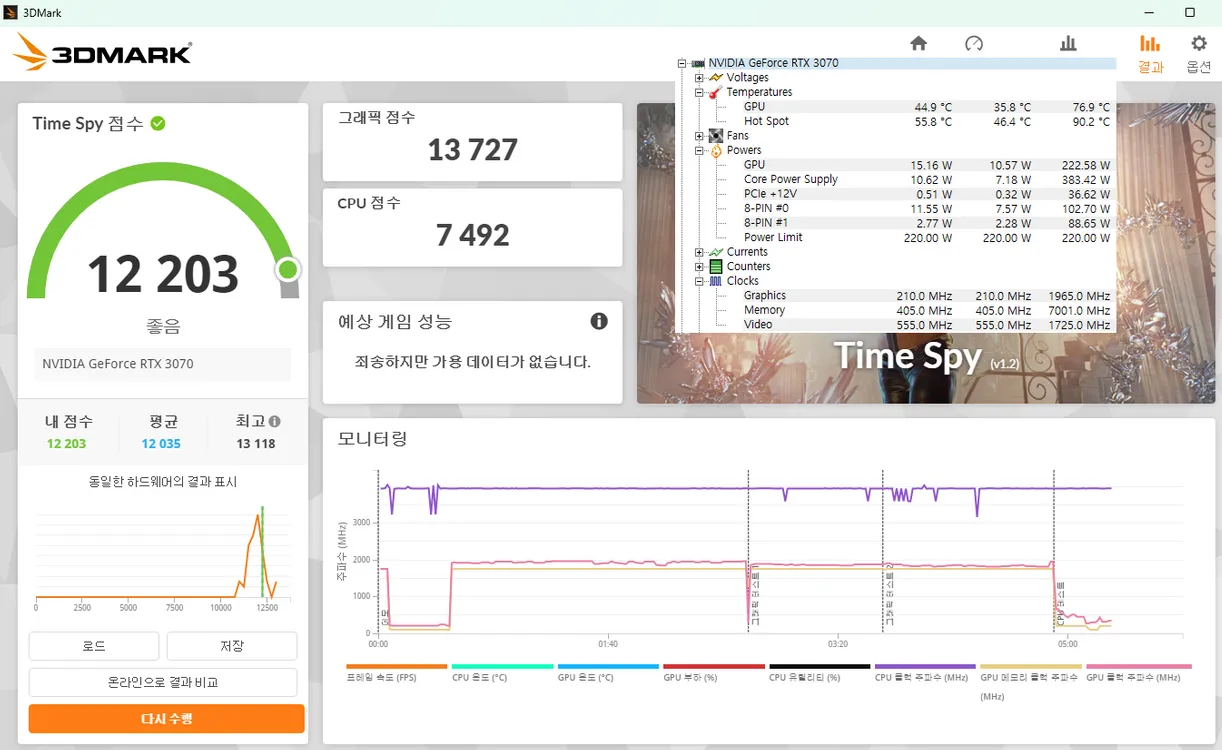Viewport: 1222px width, 750px height.
Task: Select the 결과 results tab
Action: 1150,54
